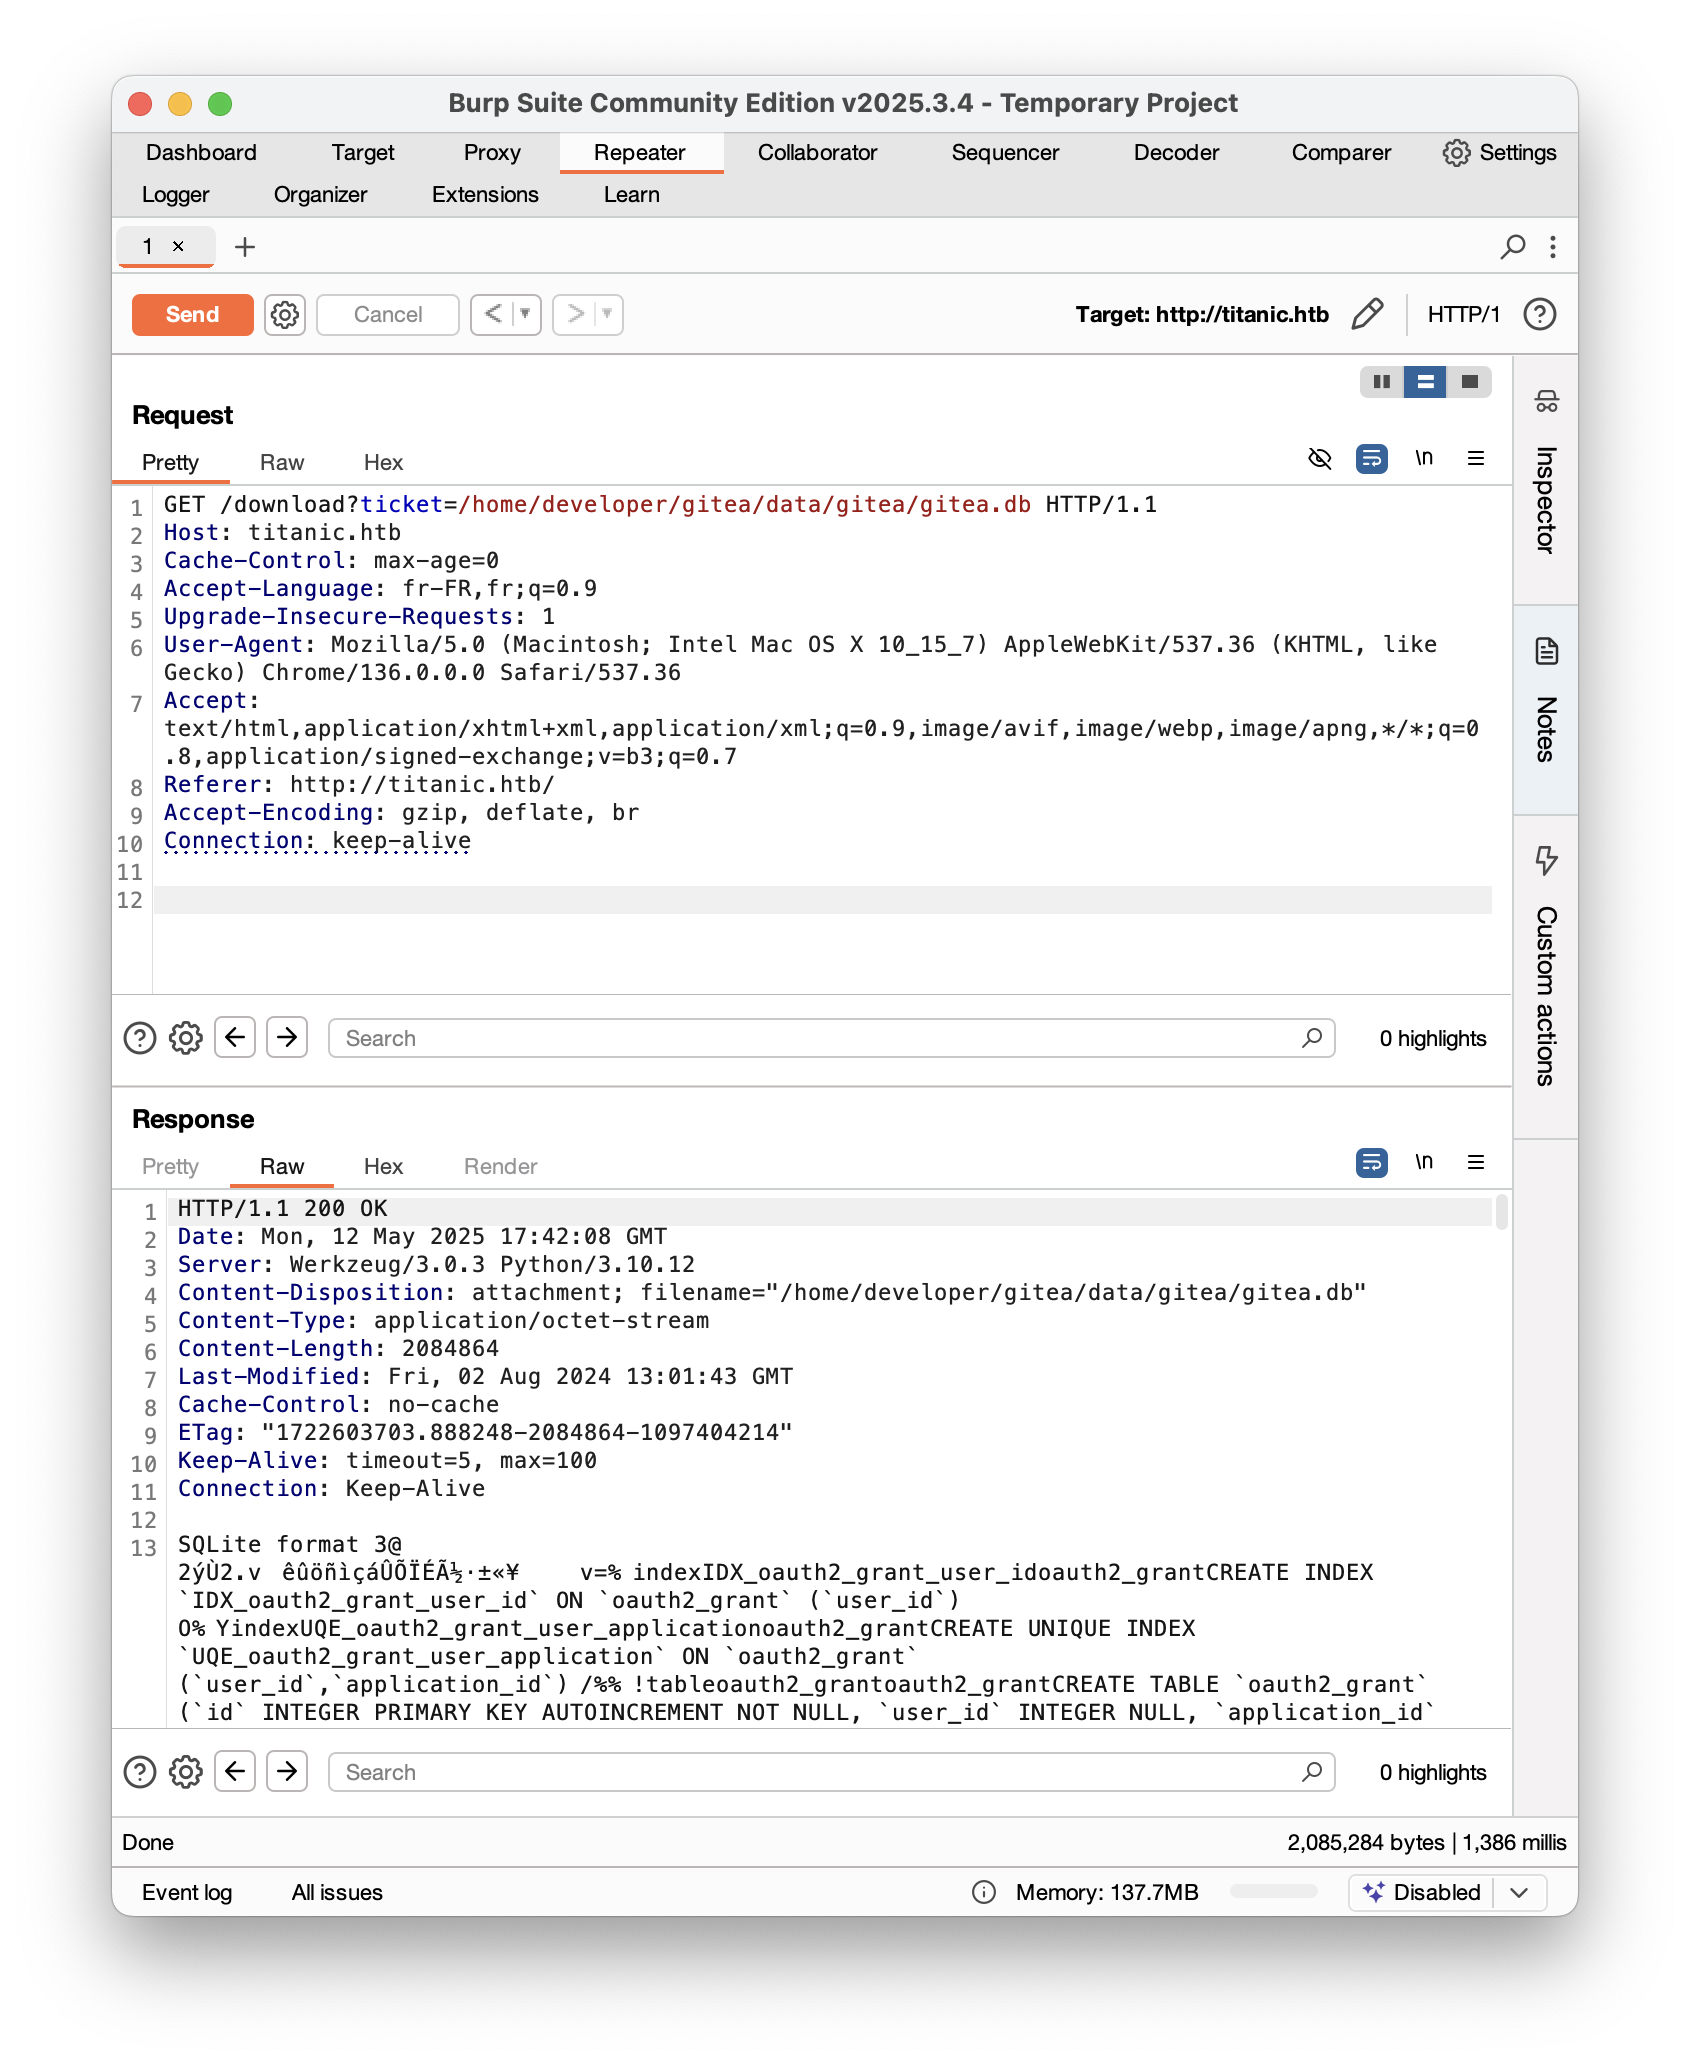Open the Extensions tab
The height and width of the screenshot is (2064, 1690).
click(485, 195)
